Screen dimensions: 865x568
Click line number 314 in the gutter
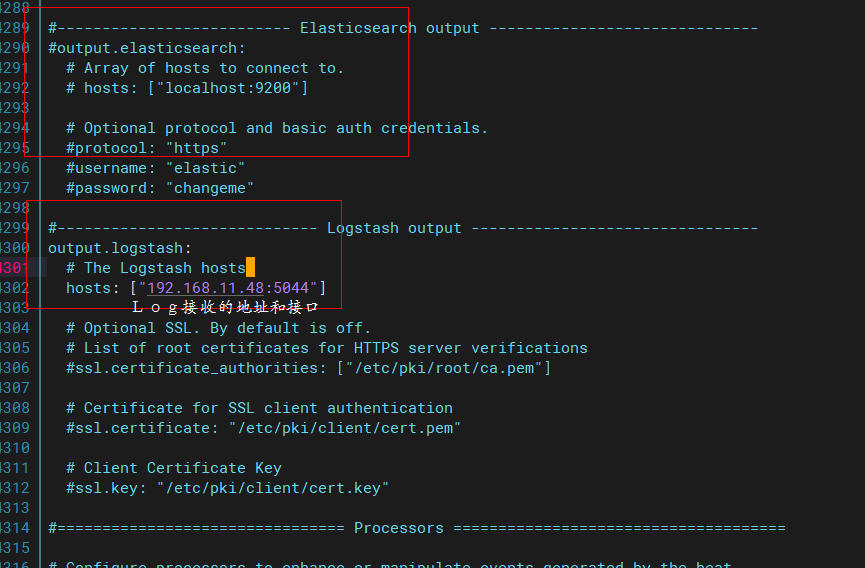(13, 528)
